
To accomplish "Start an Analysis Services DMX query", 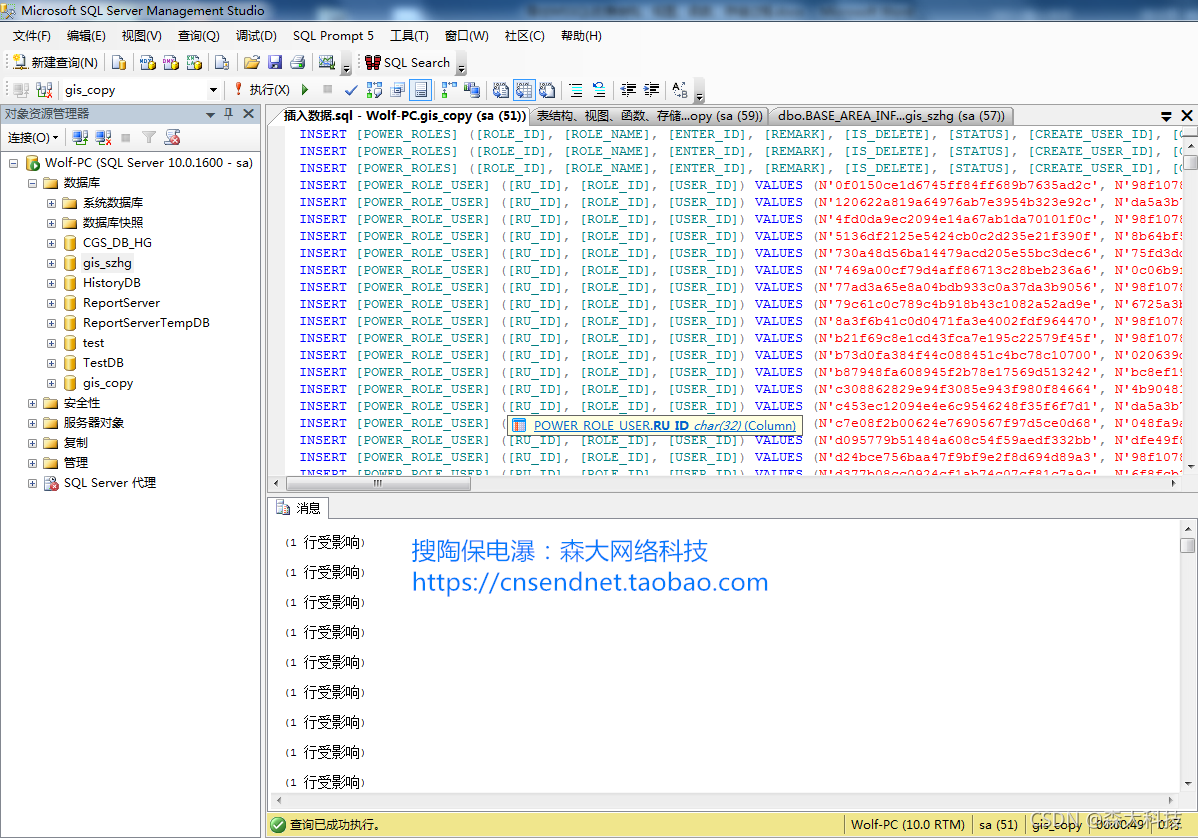I will [x=171, y=63].
